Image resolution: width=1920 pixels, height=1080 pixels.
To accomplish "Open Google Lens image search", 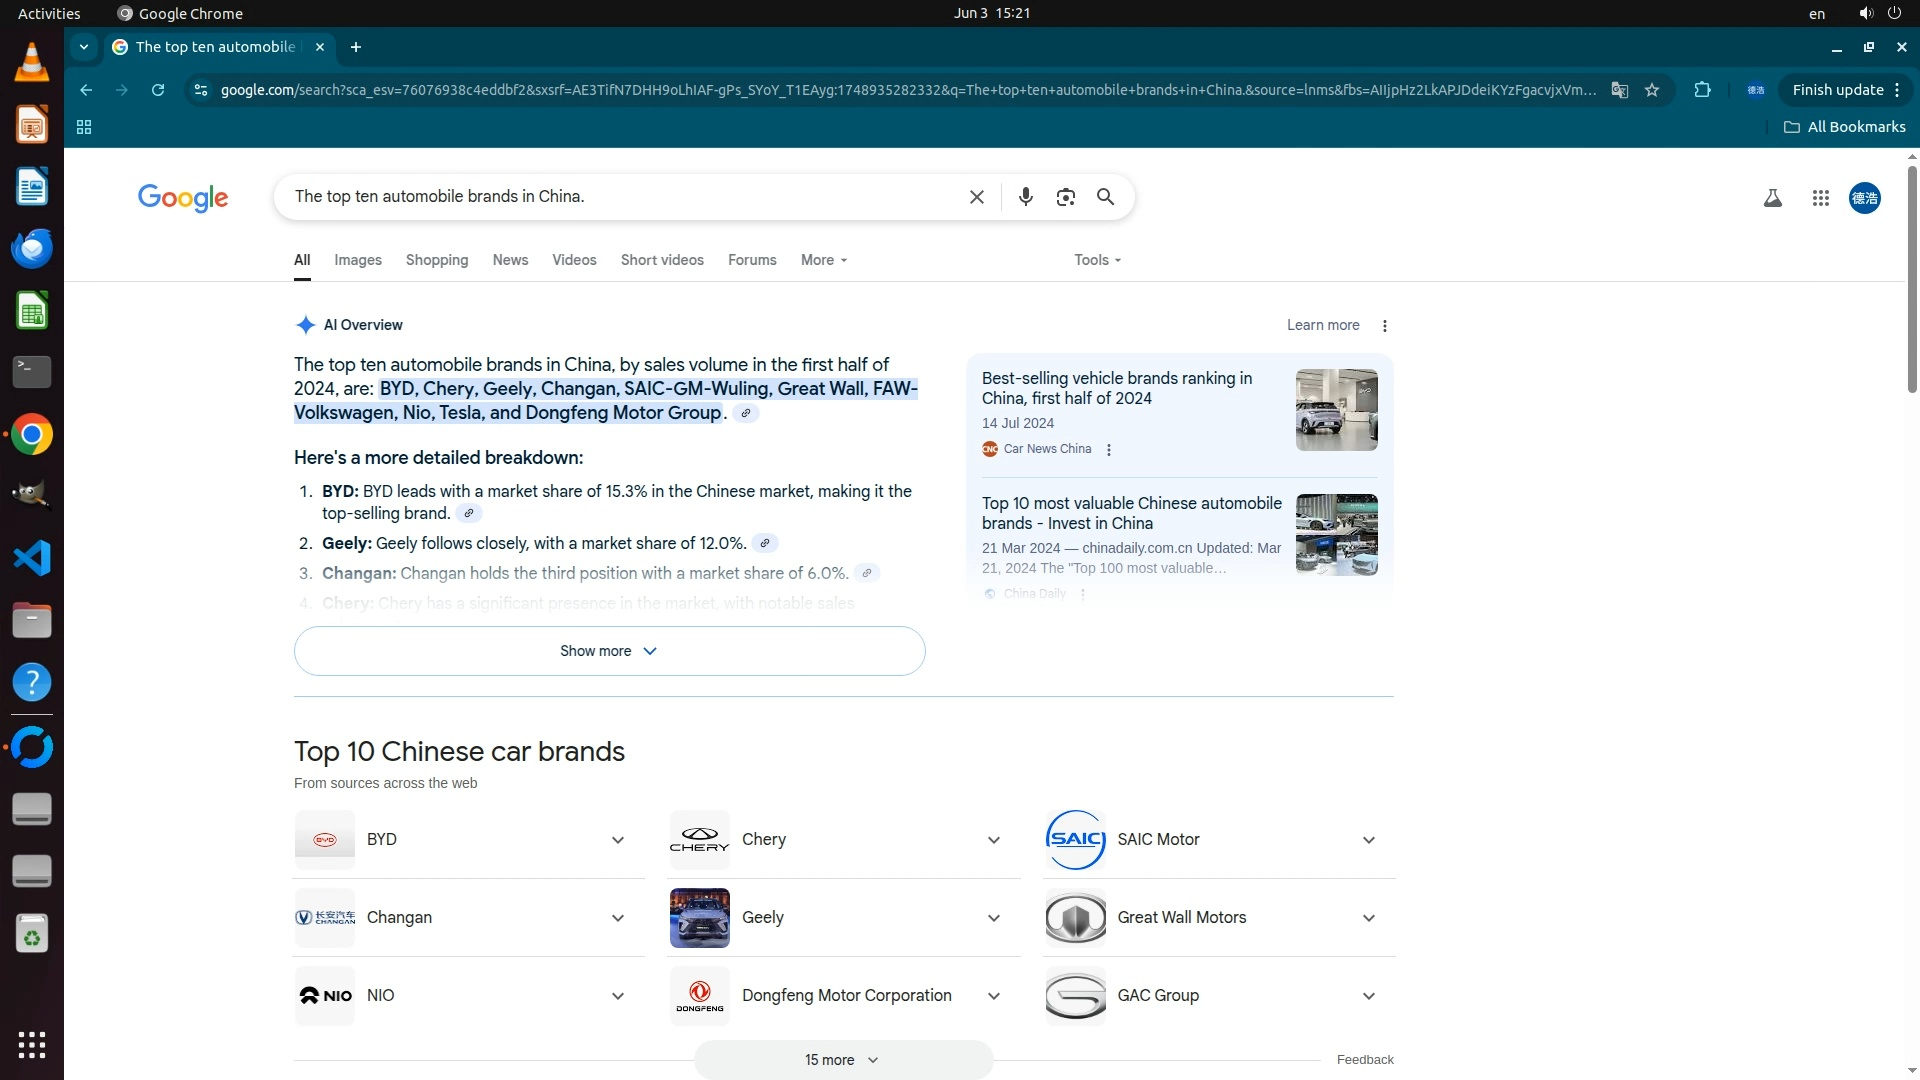I will [x=1065, y=197].
